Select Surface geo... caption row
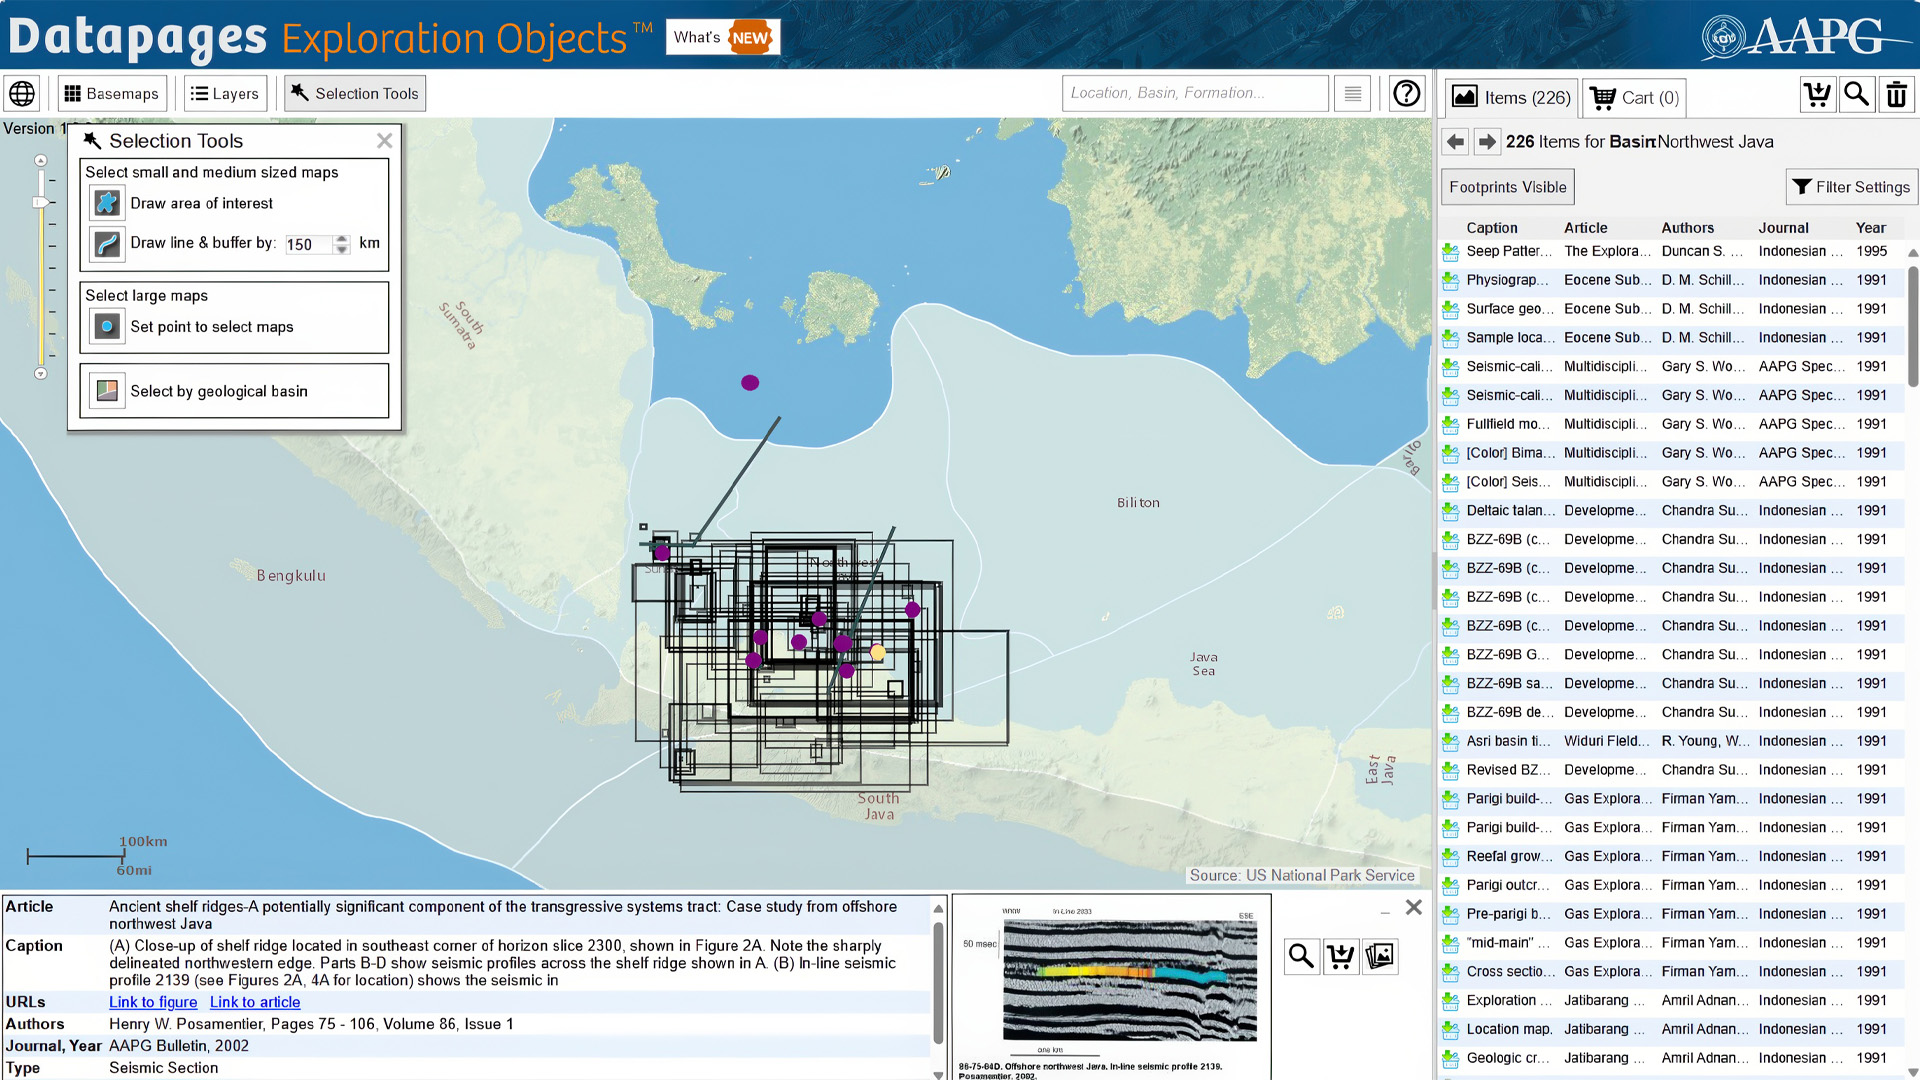The image size is (1920, 1080). pos(1510,309)
